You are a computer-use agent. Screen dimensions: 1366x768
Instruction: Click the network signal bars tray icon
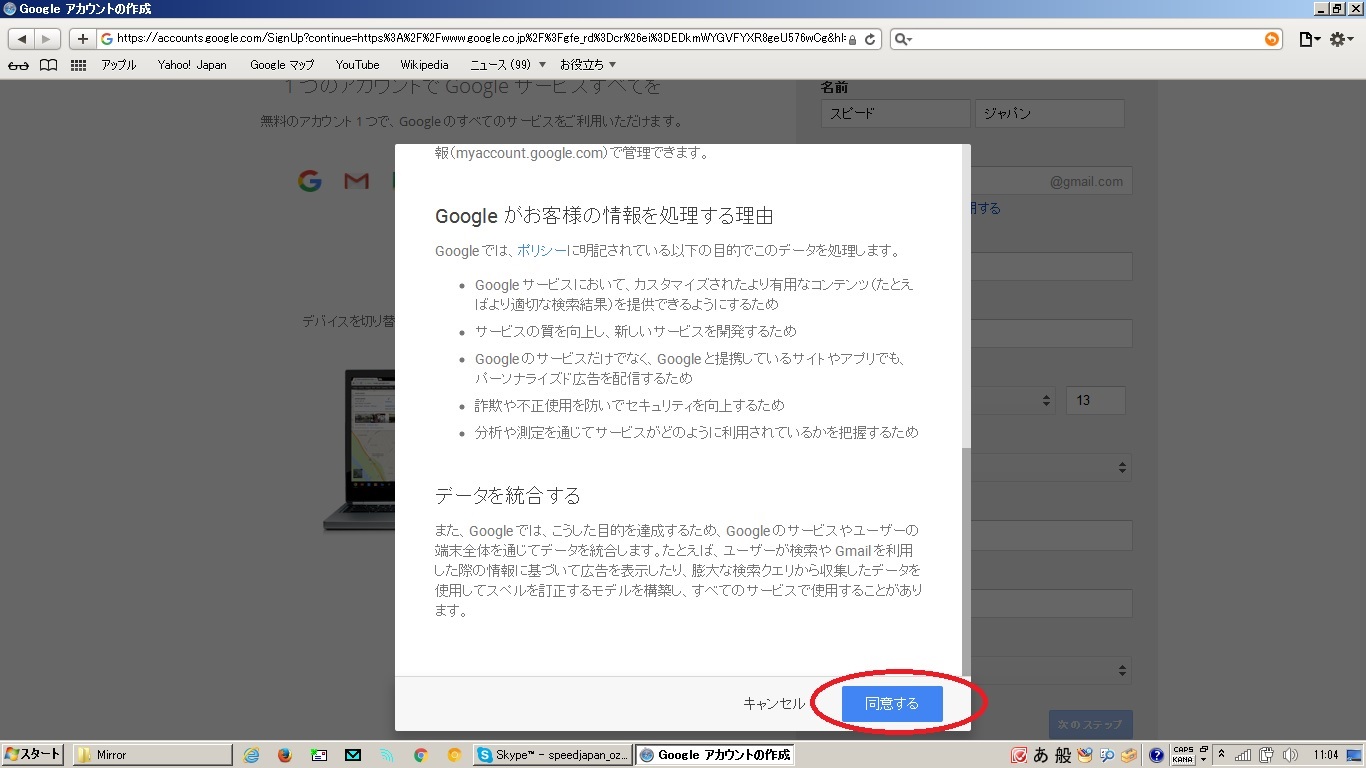[1243, 756]
